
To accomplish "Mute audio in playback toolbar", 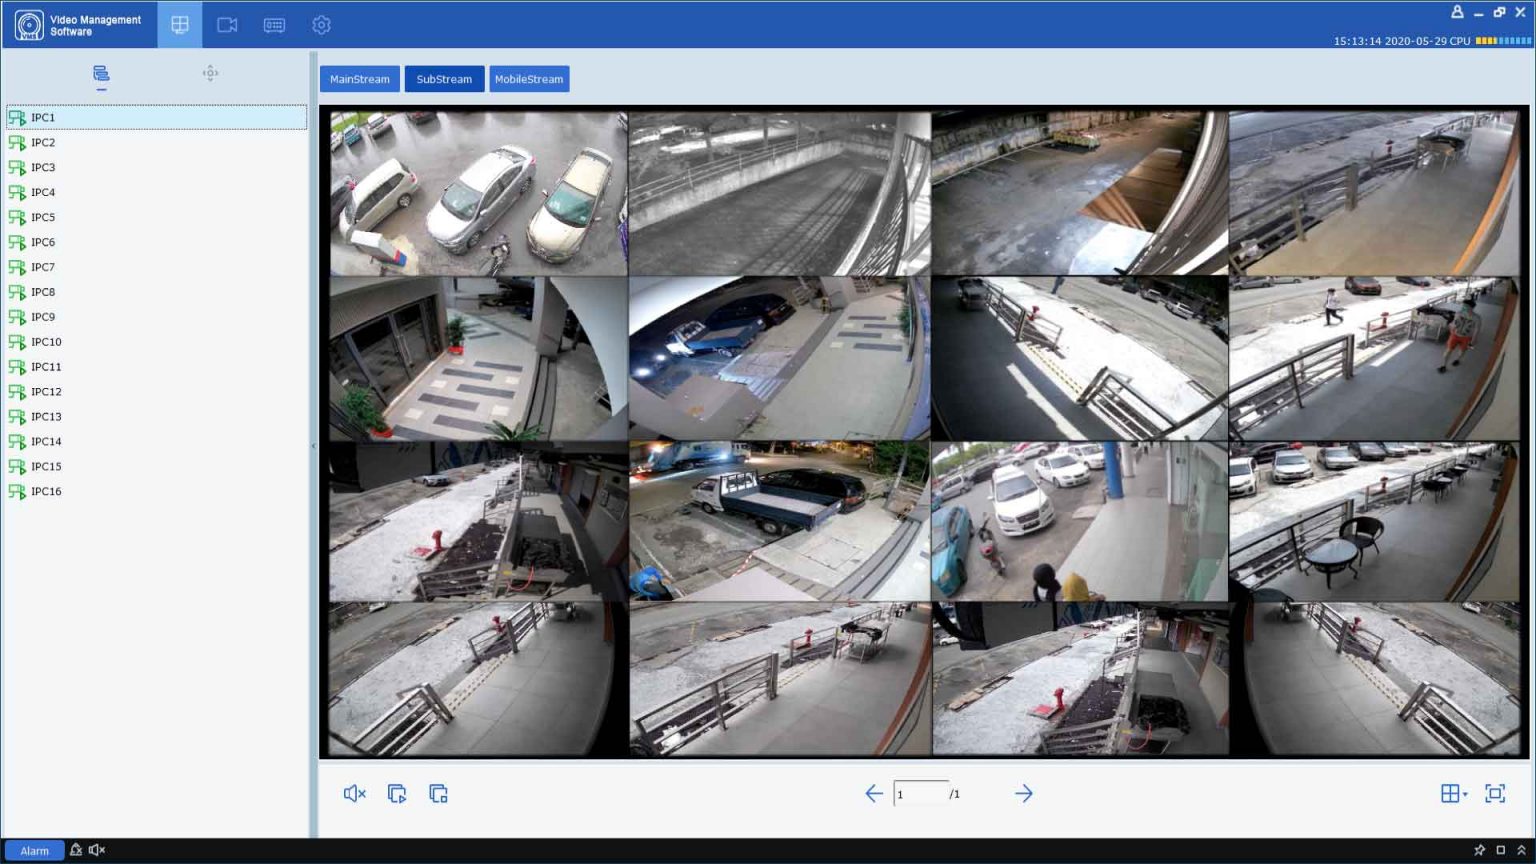I will (355, 793).
